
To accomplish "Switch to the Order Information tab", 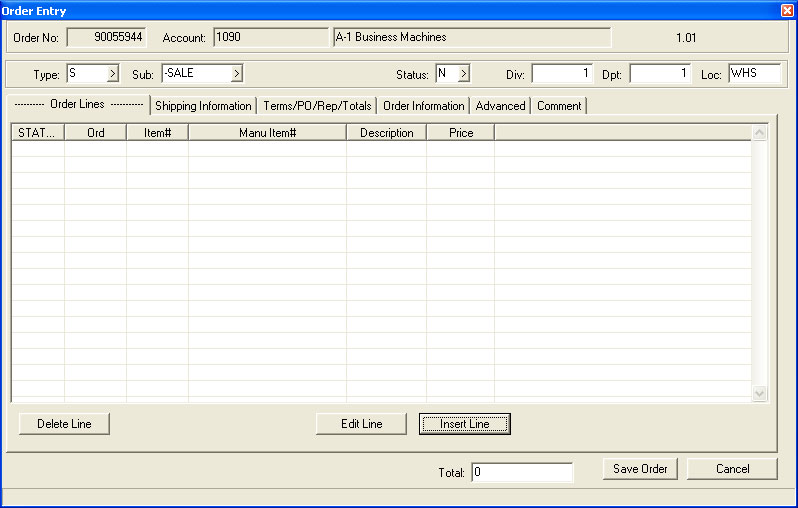I will pyautogui.click(x=423, y=106).
